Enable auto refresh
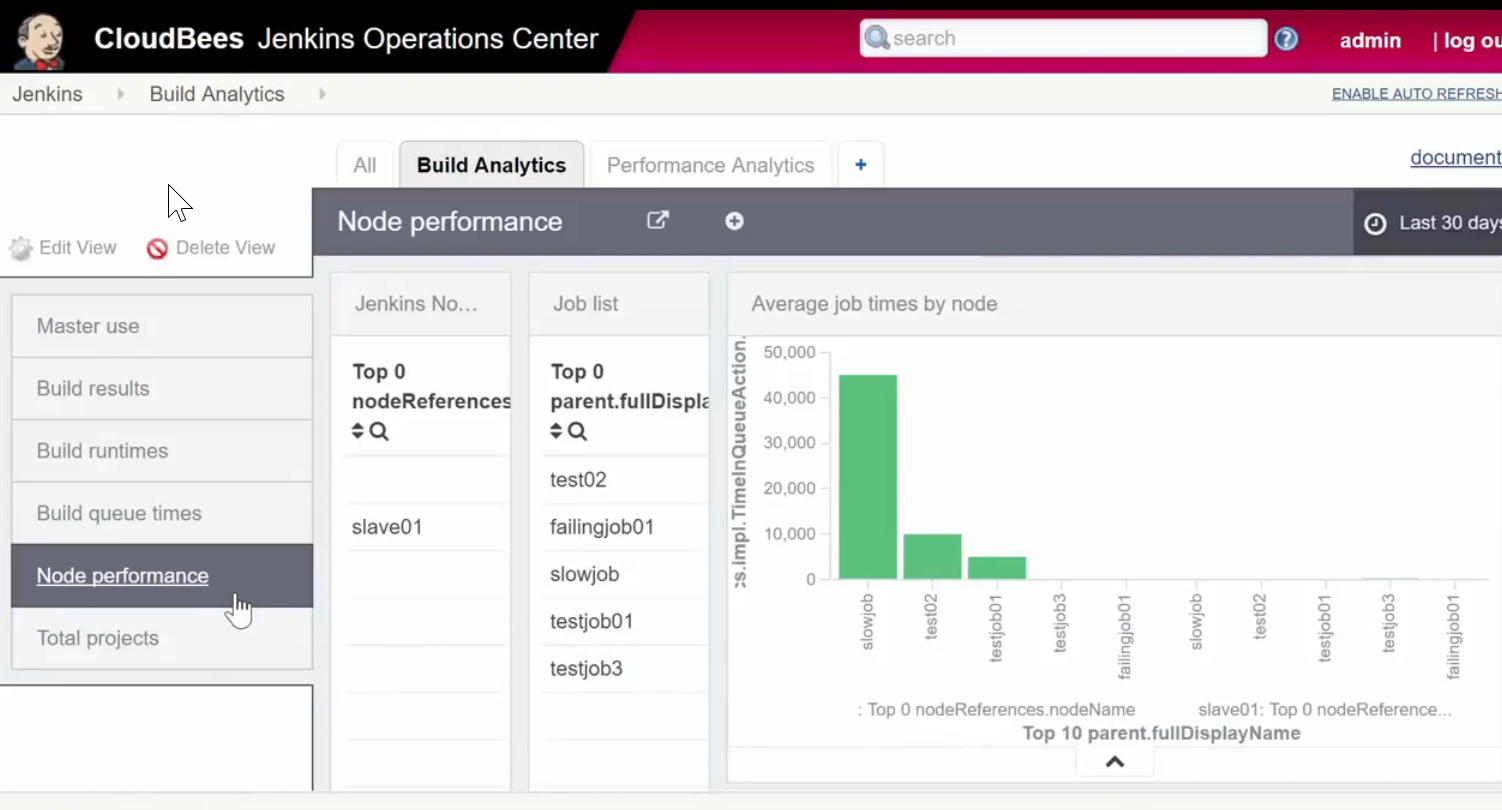This screenshot has width=1502, height=810. 1416,94
